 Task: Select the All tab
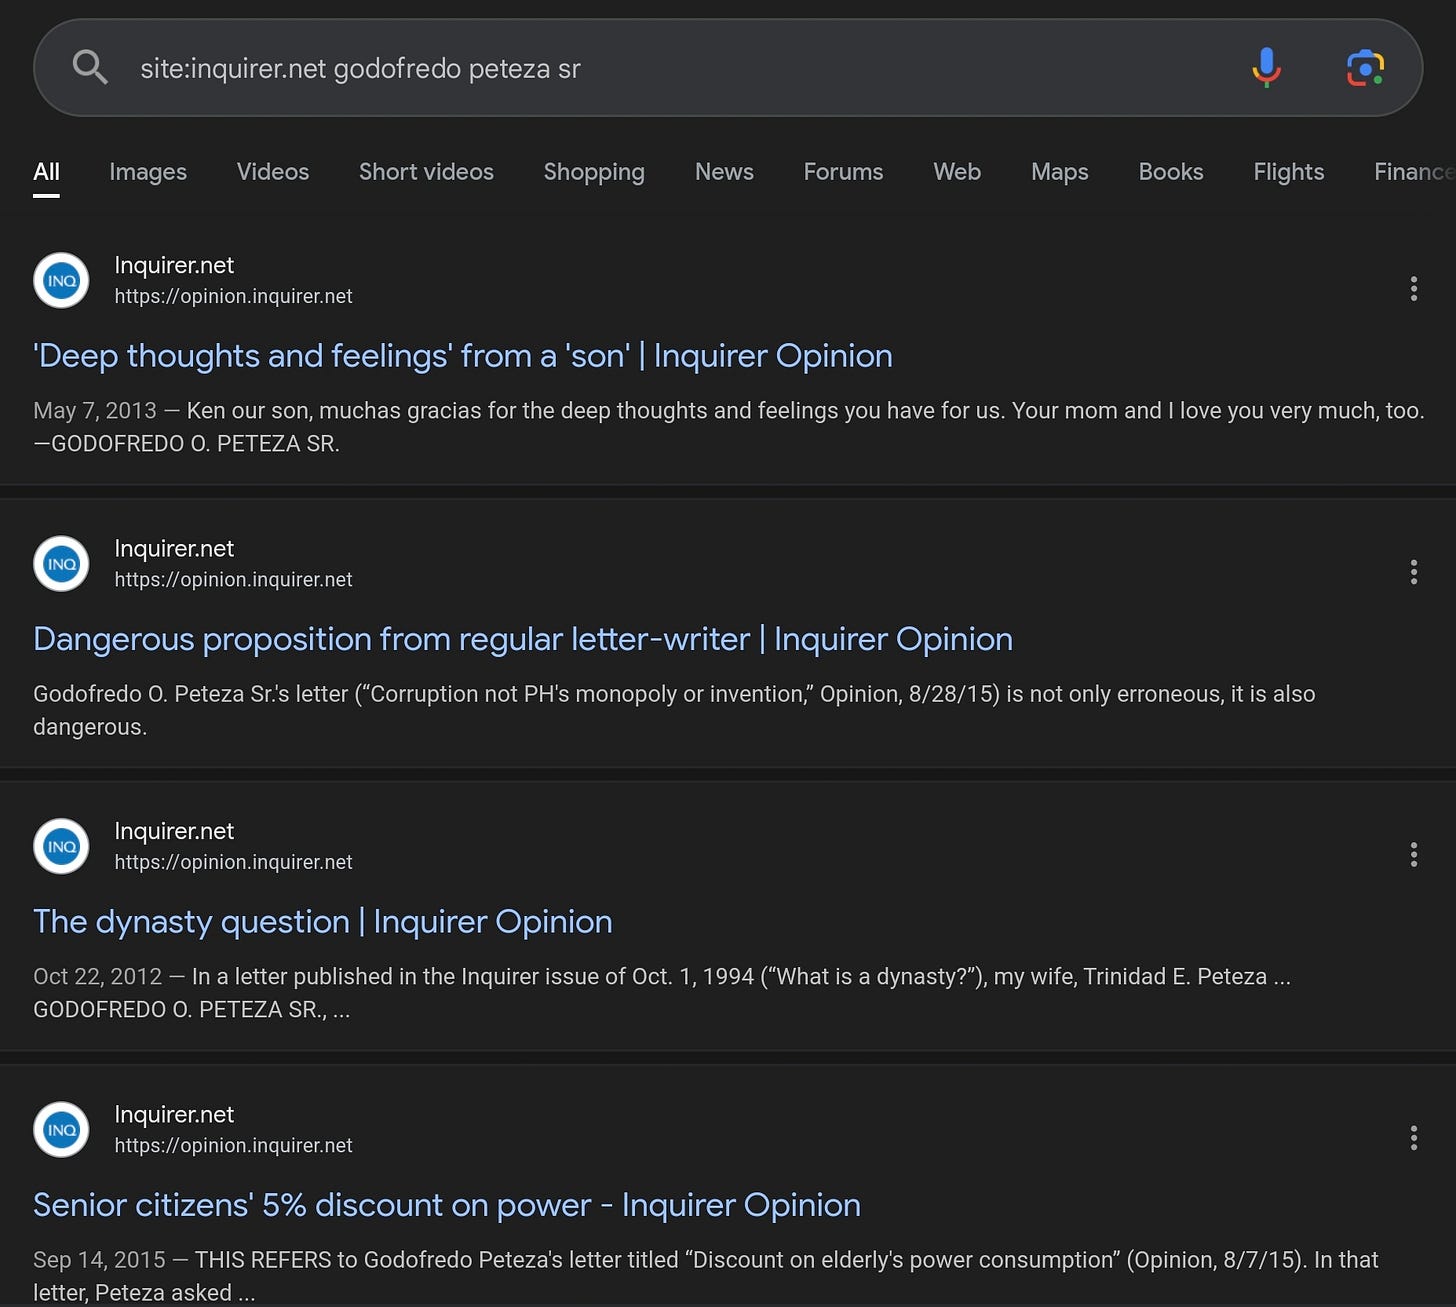[x=46, y=172]
